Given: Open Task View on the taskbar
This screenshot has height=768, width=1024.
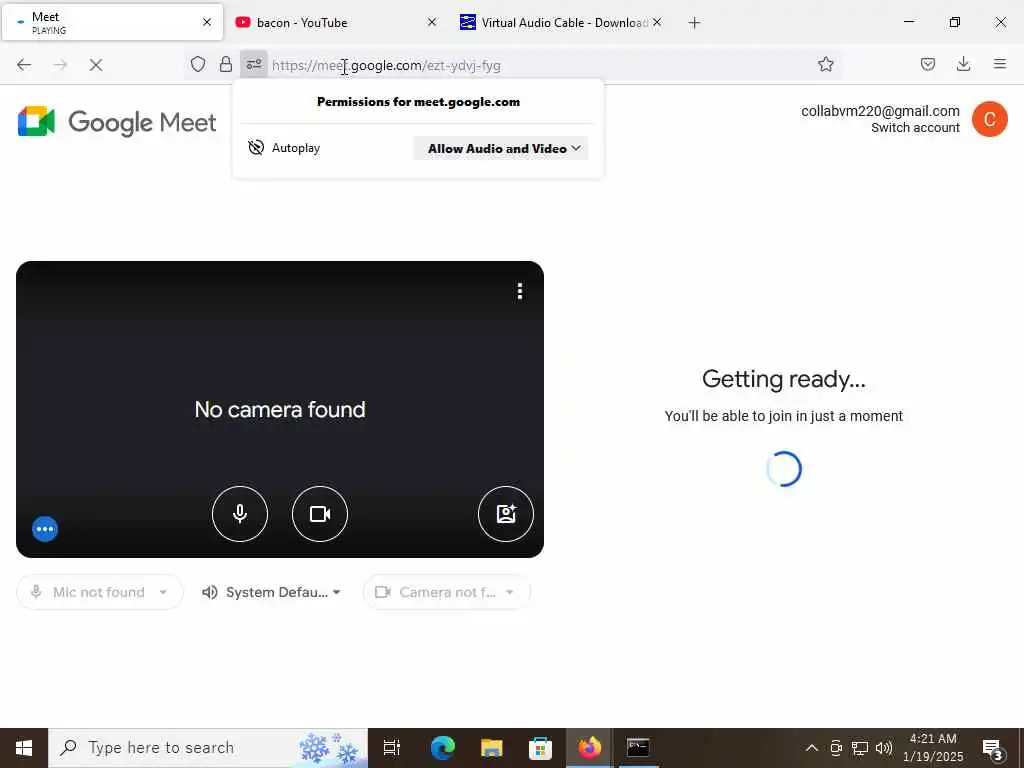Looking at the screenshot, I should pos(392,748).
